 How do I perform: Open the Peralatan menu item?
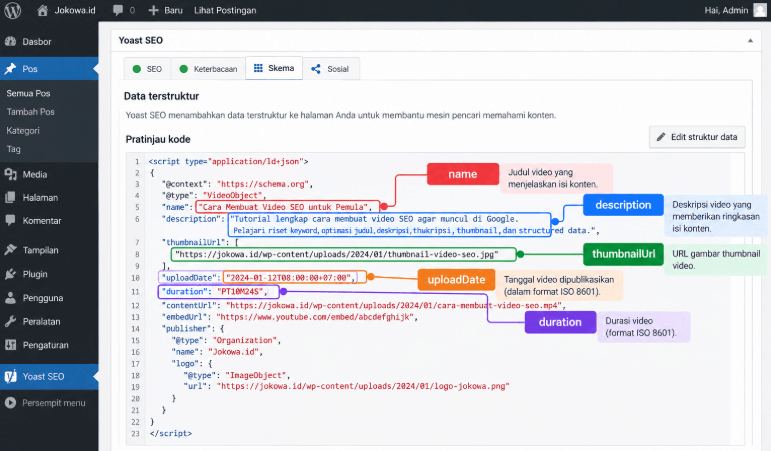[x=49, y=321]
